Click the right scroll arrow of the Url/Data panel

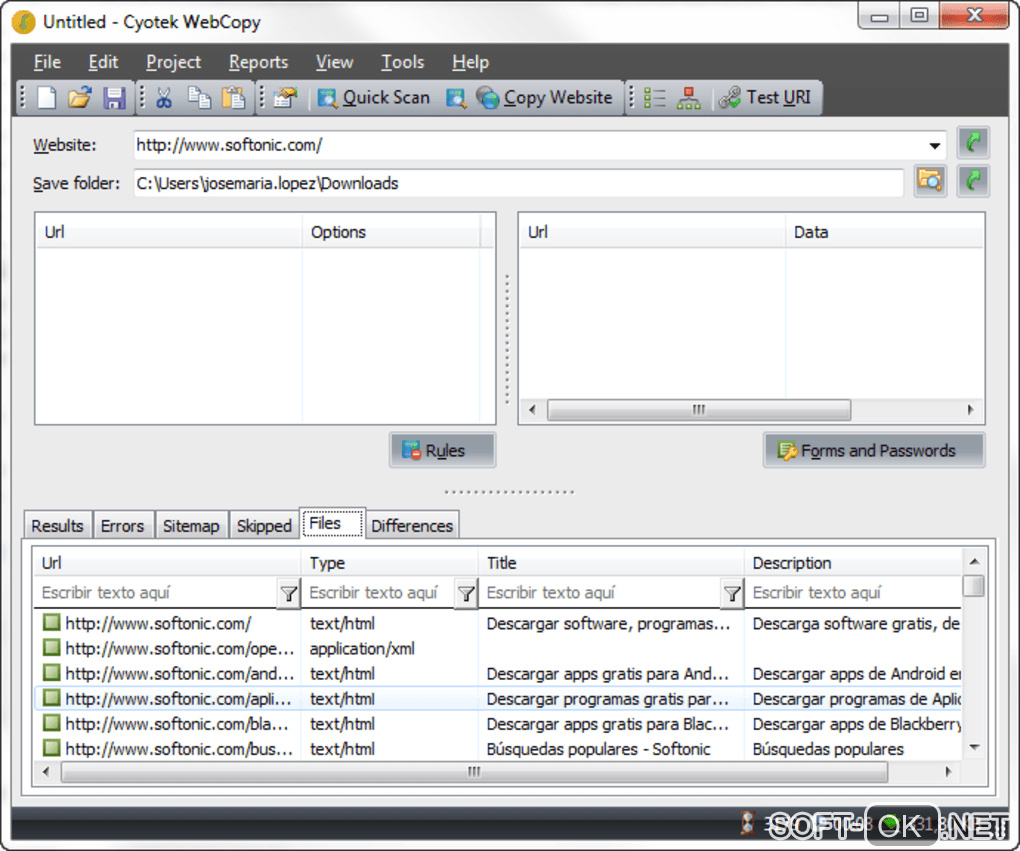(x=971, y=410)
